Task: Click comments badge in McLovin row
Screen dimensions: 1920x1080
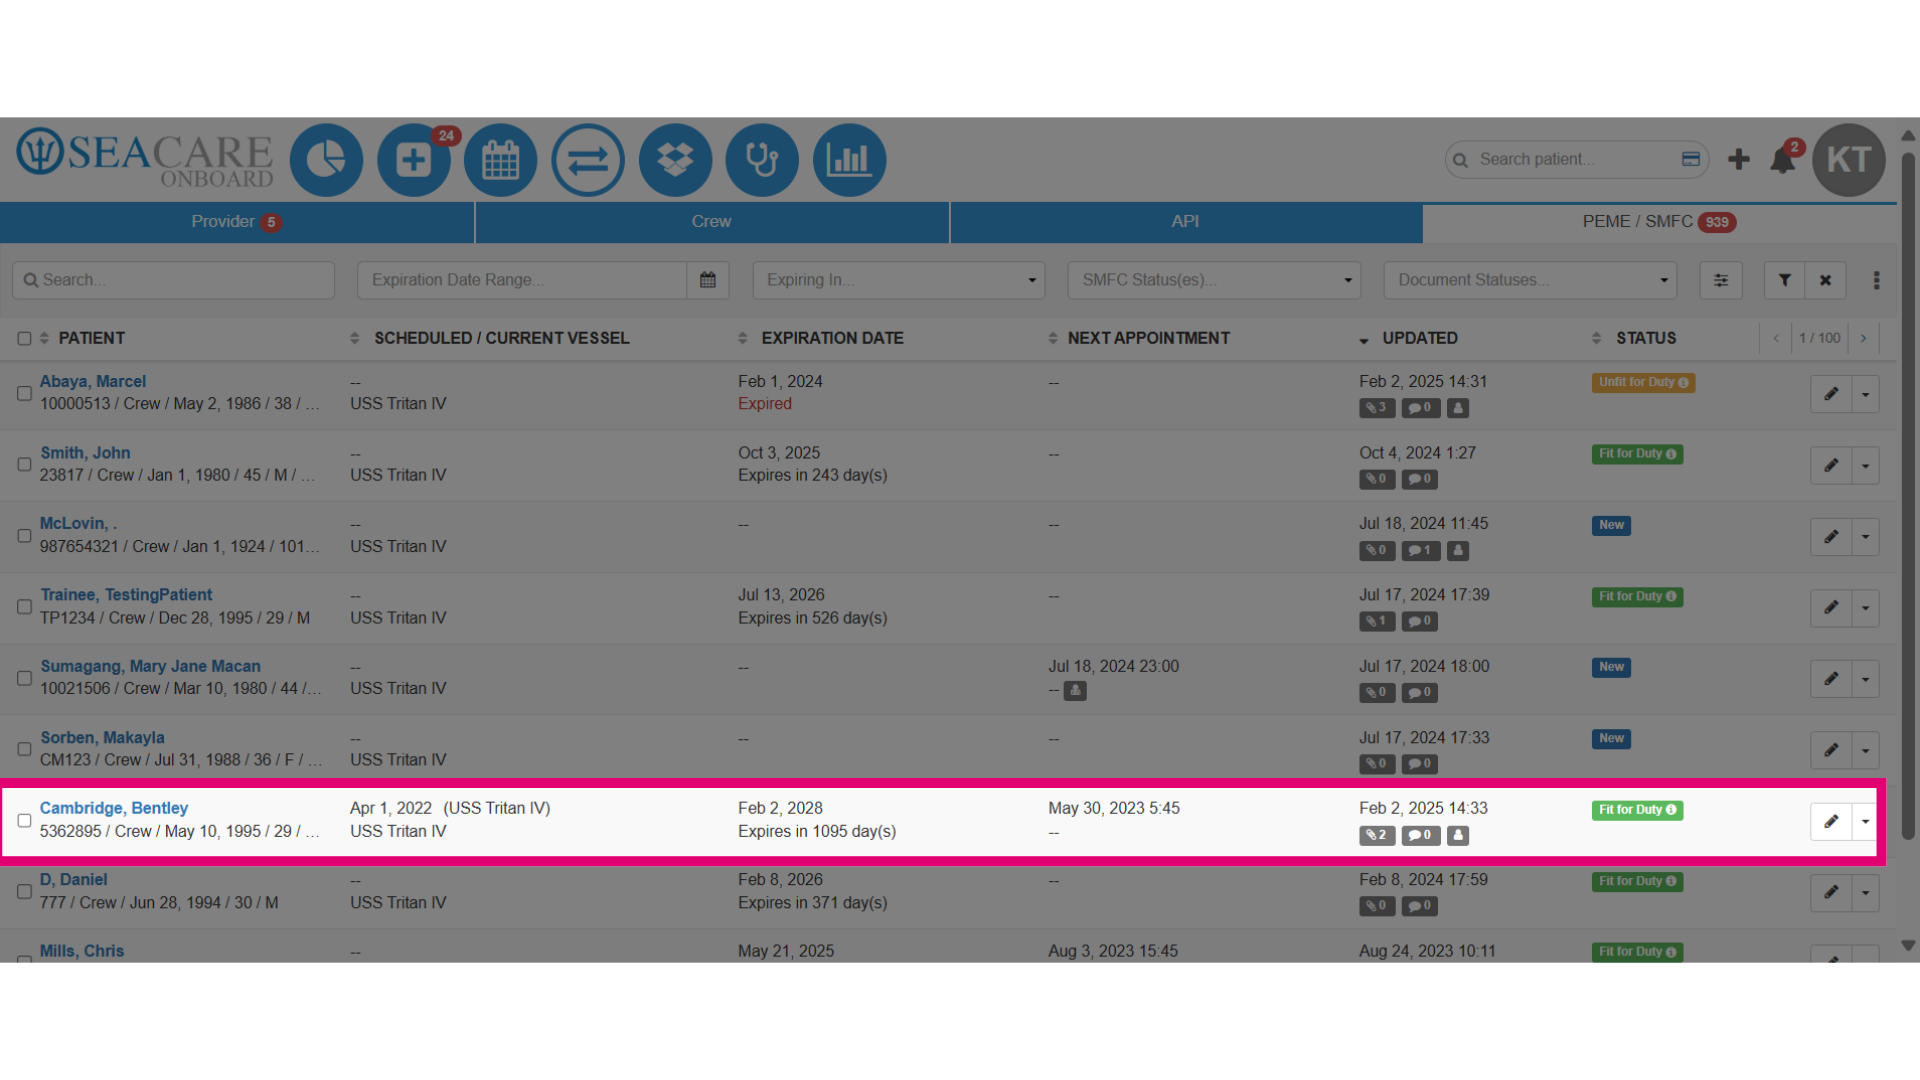Action: [x=1420, y=550]
